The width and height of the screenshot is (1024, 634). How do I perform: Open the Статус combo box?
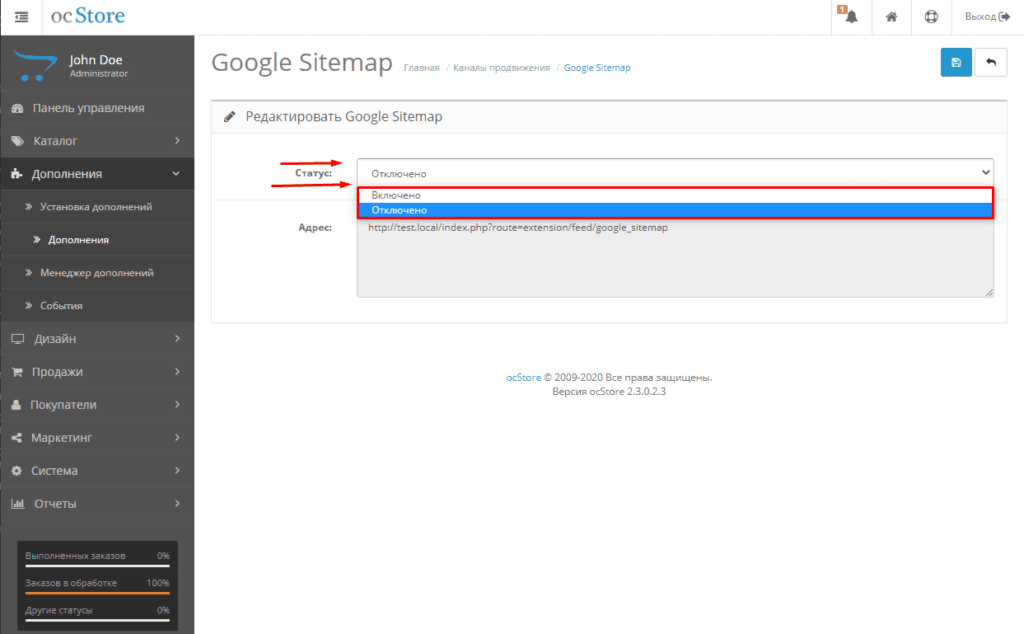(x=675, y=171)
